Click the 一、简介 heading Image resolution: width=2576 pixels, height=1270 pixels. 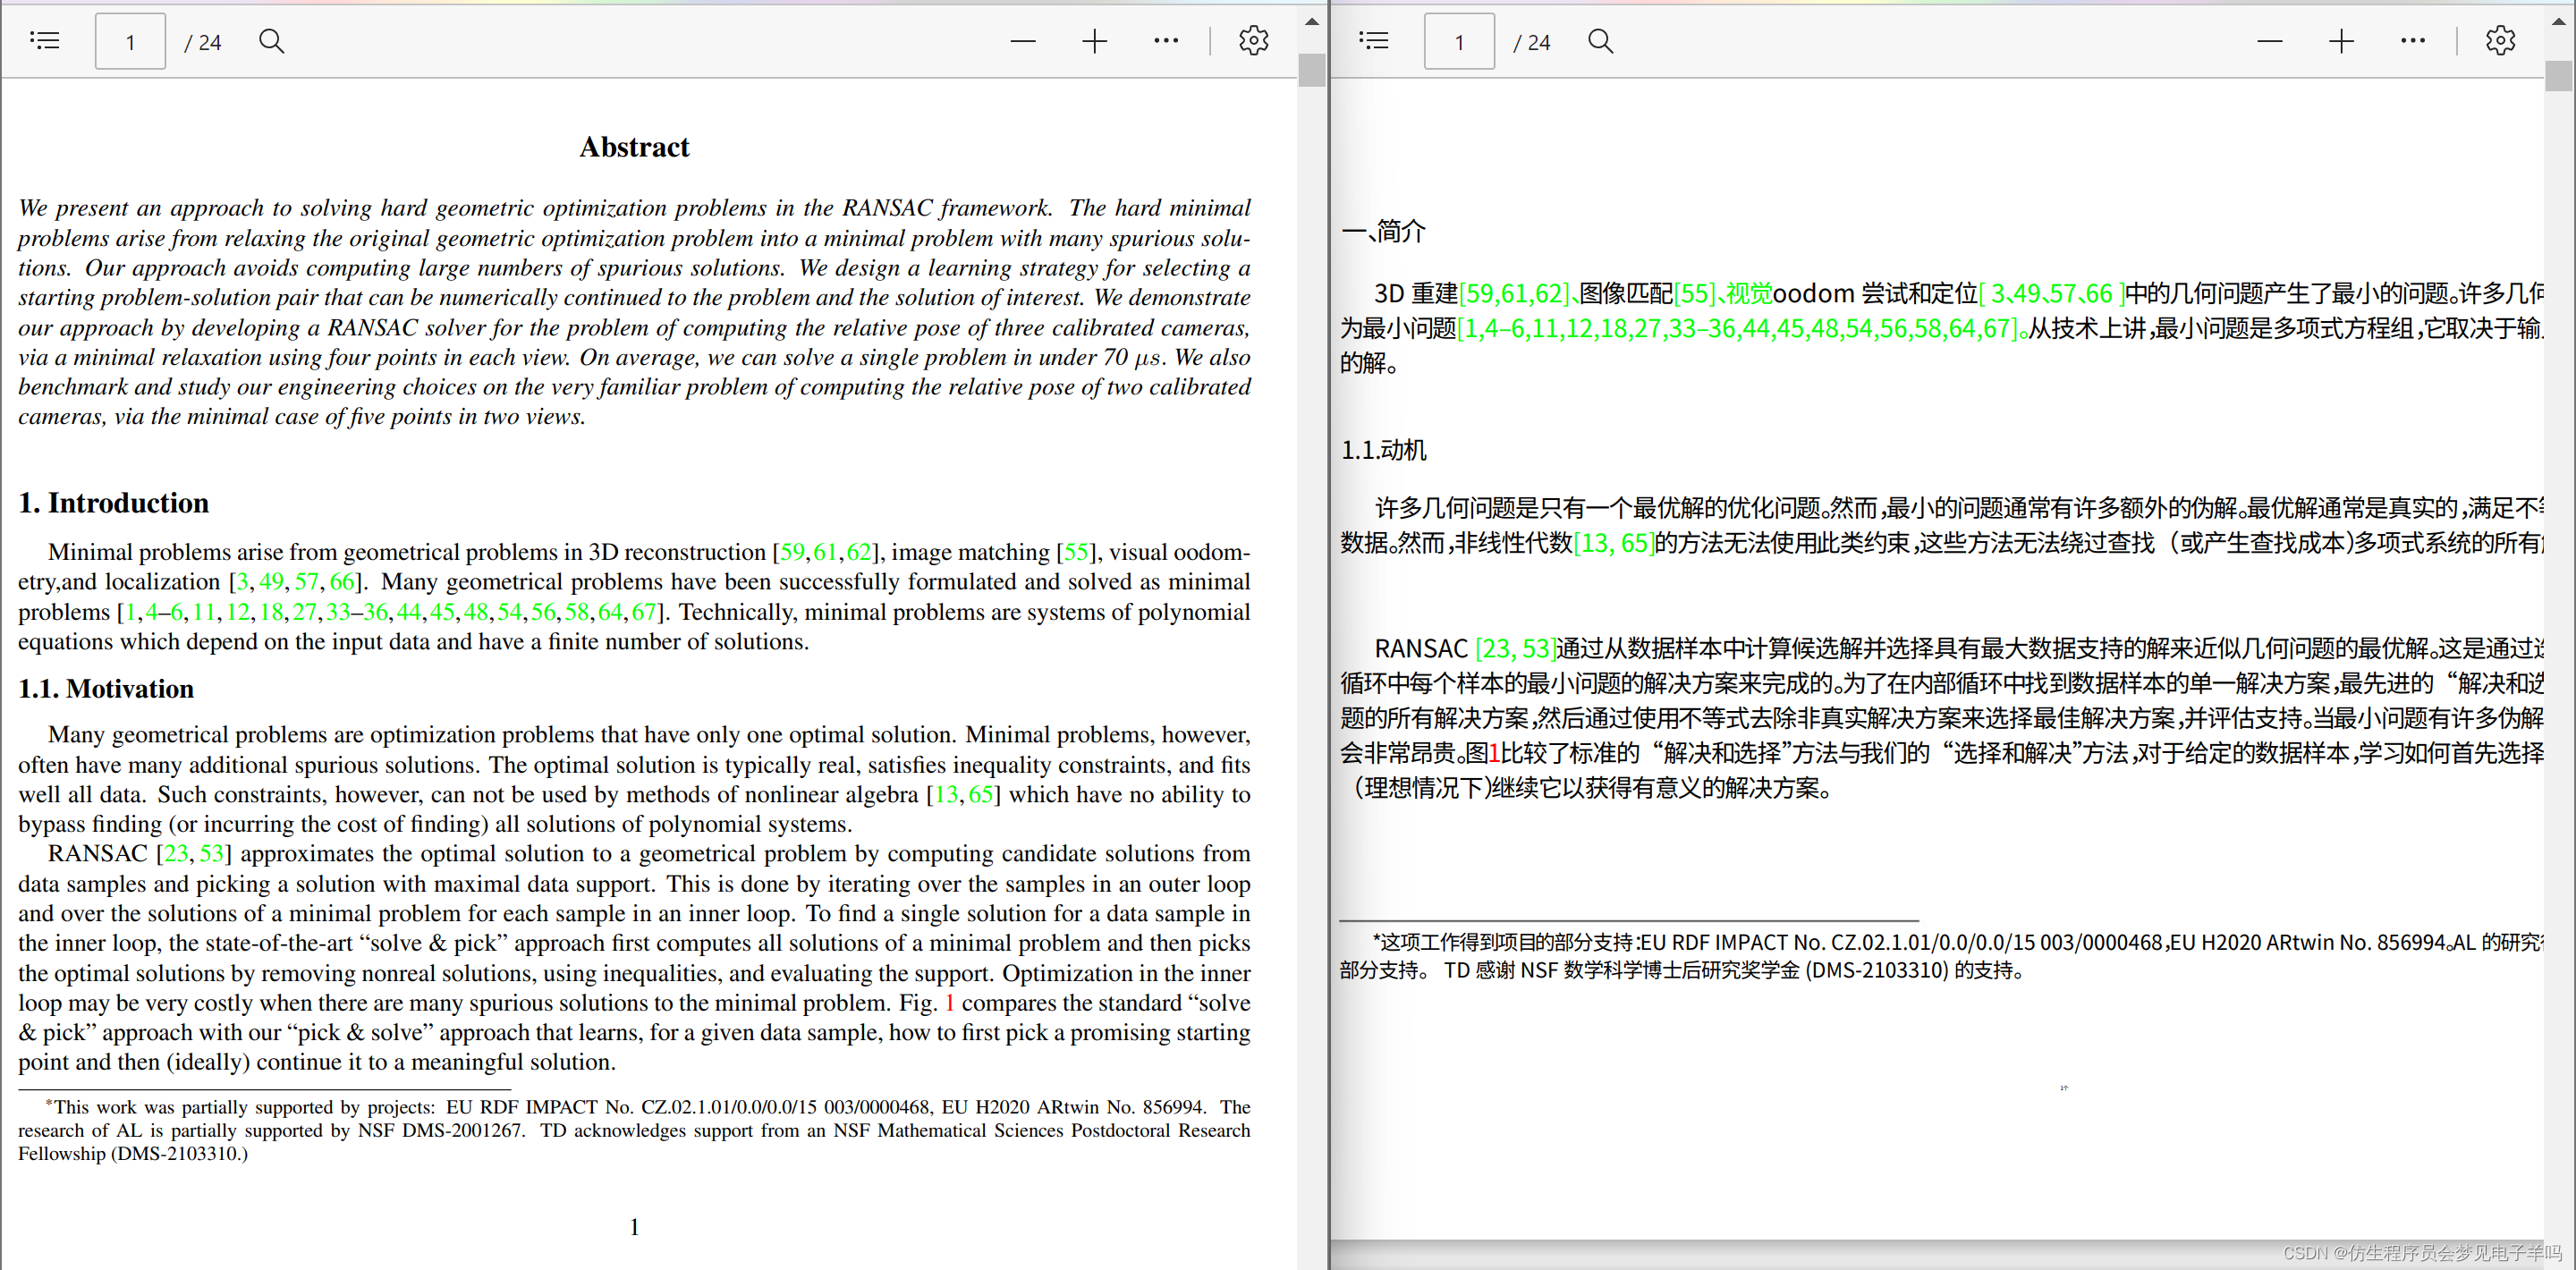point(1383,231)
